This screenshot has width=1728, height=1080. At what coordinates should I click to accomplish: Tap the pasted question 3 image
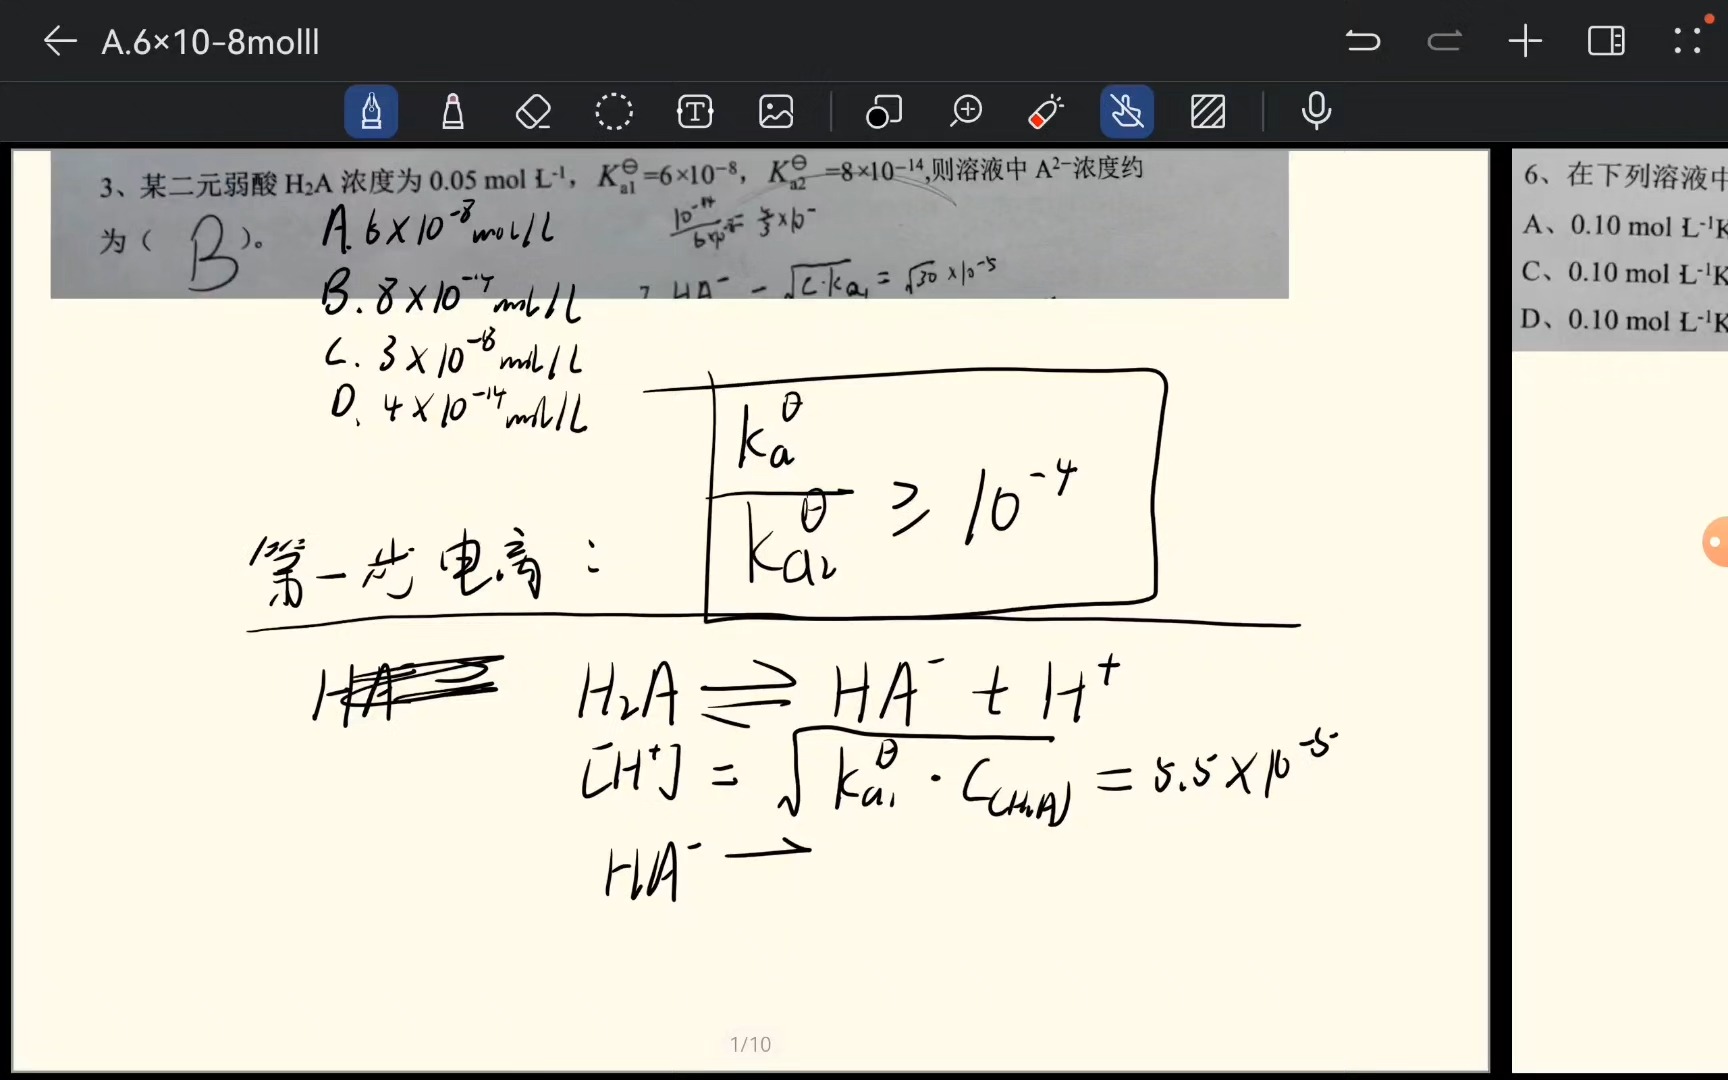669,224
